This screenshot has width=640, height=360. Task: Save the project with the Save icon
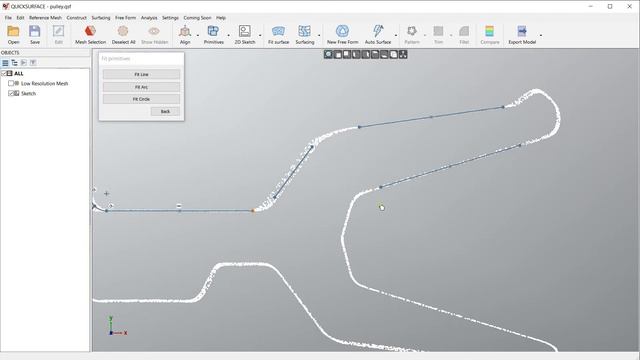(x=35, y=35)
